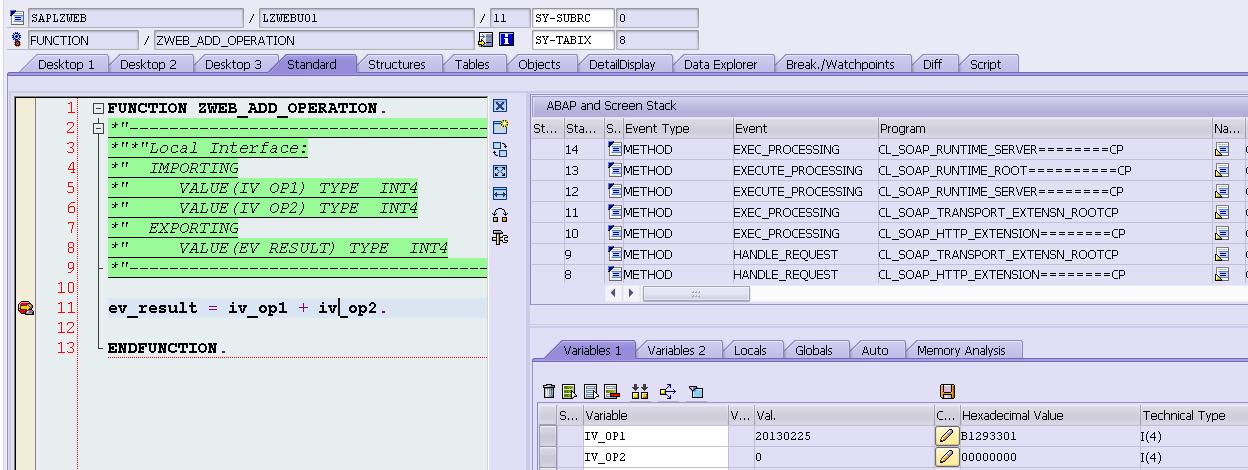Open the Memory Analysis tab
This screenshot has height=470, width=1248.
[961, 350]
